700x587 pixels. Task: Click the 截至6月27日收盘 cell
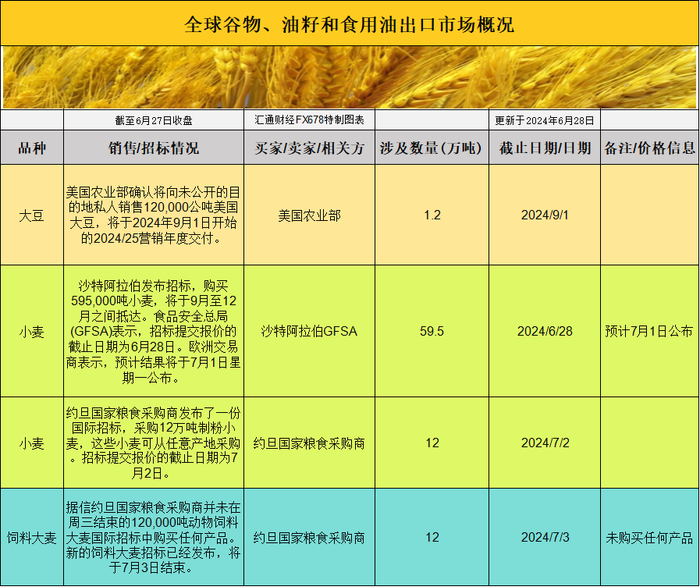click(154, 120)
